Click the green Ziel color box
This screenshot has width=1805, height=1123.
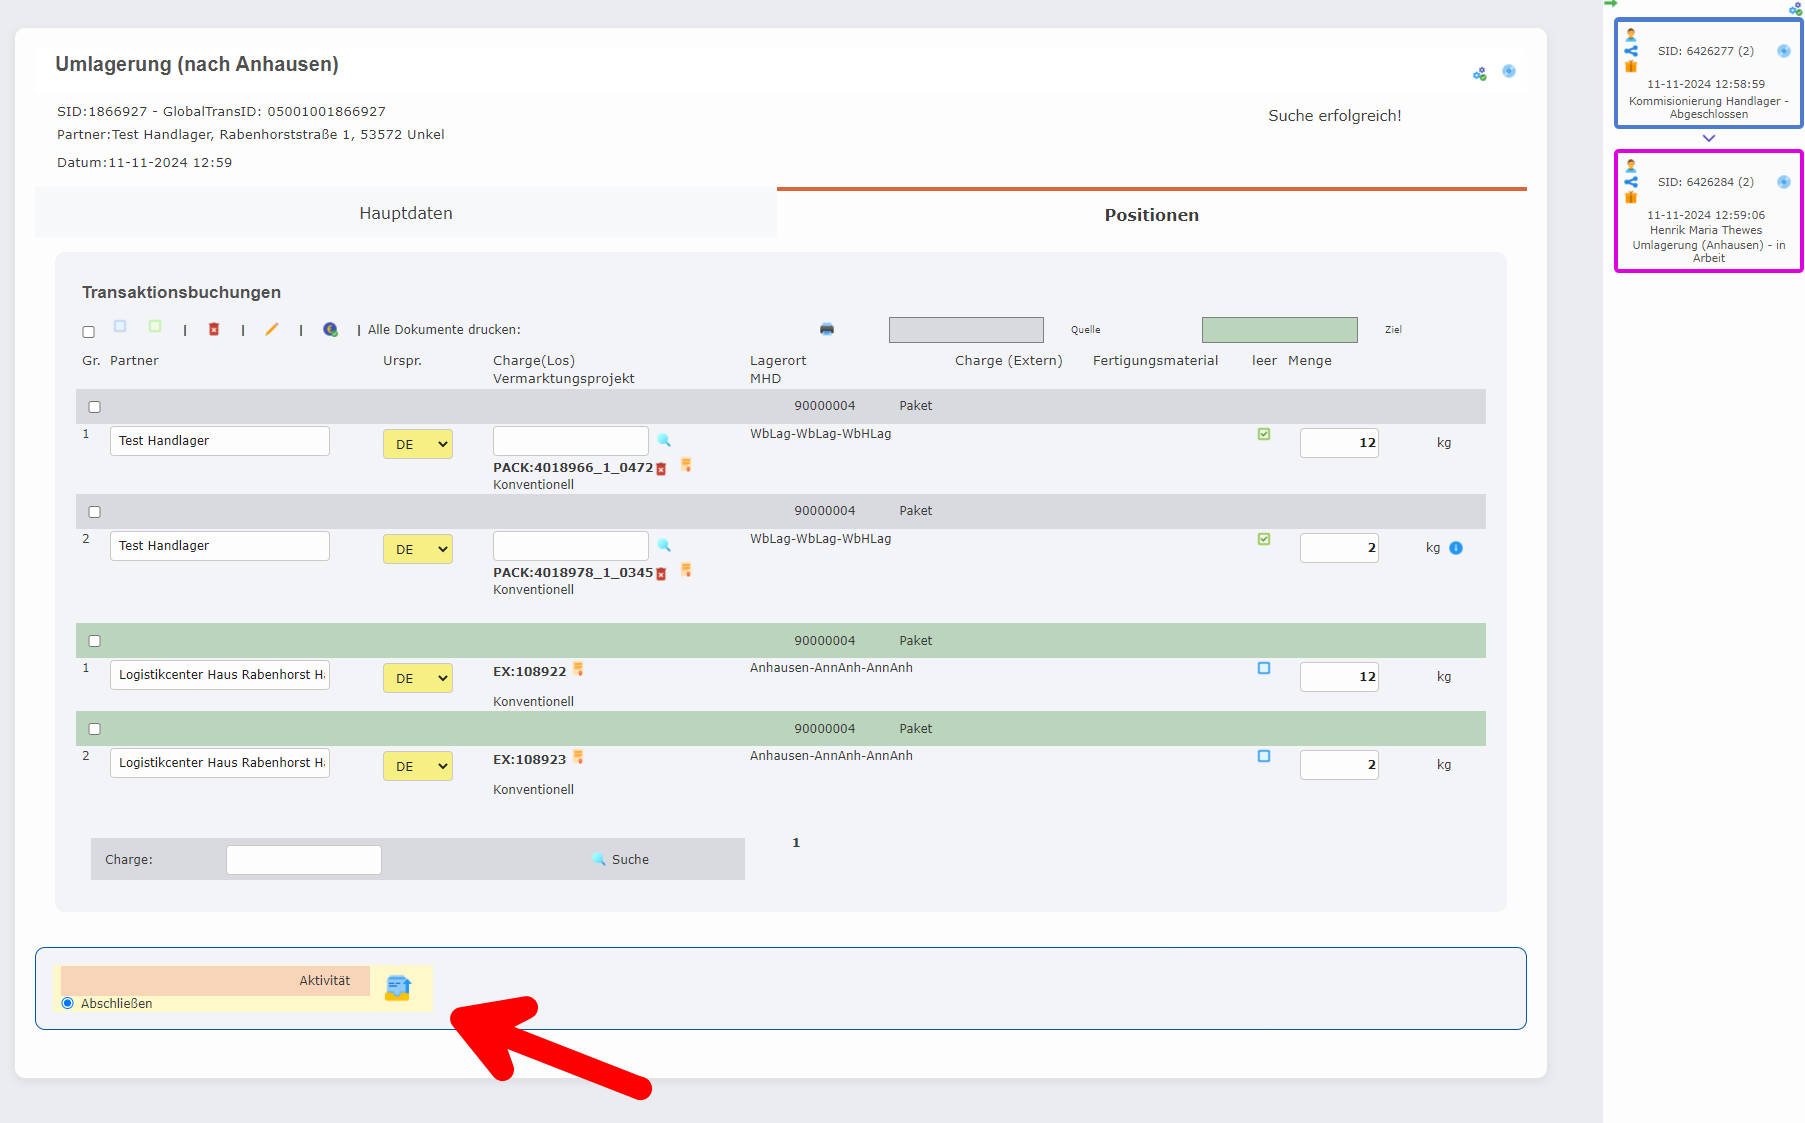click(1279, 330)
